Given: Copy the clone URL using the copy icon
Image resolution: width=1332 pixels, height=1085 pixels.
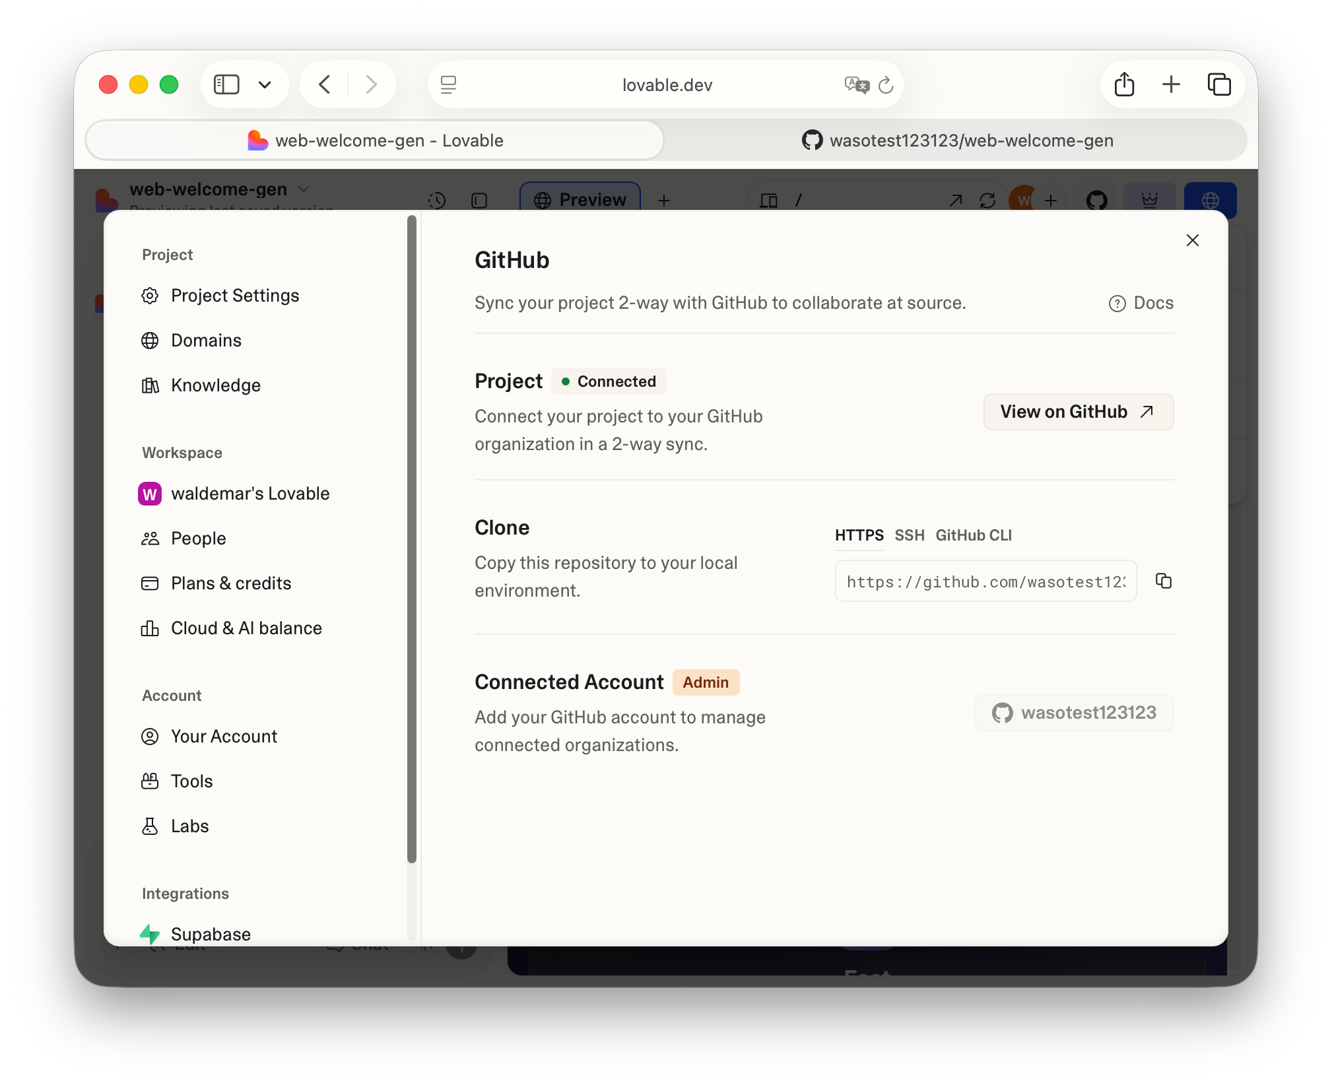Looking at the screenshot, I should coord(1163,580).
